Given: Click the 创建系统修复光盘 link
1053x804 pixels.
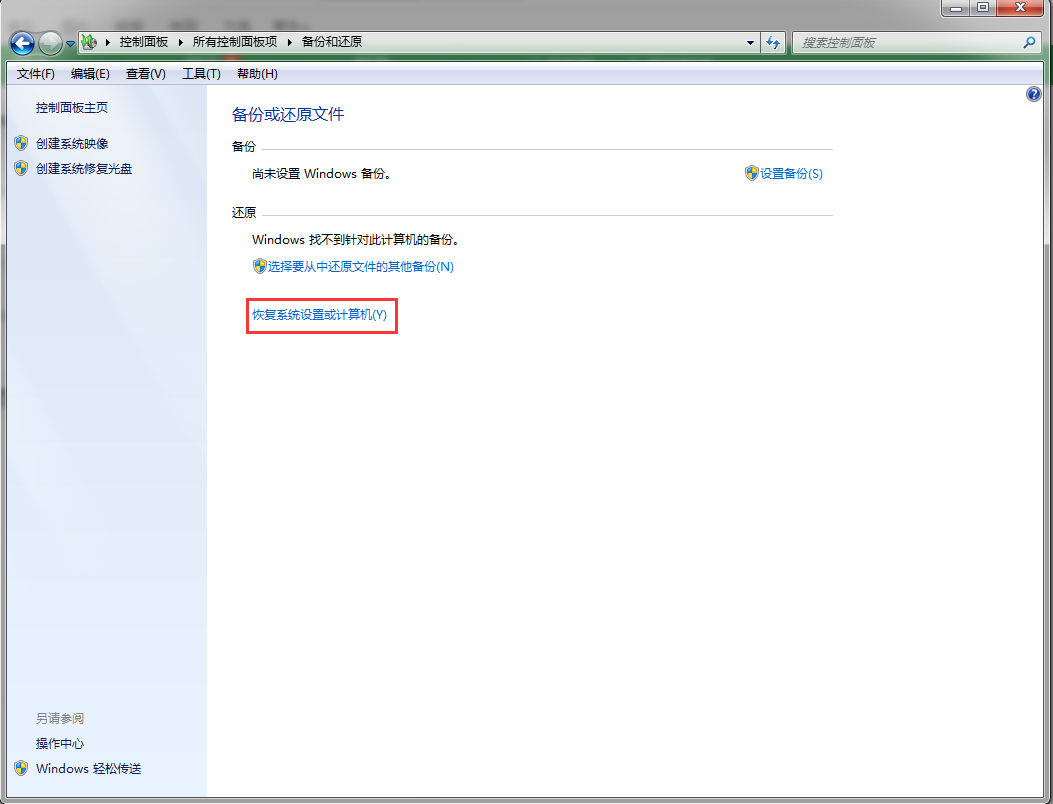Looking at the screenshot, I should pyautogui.click(x=84, y=169).
